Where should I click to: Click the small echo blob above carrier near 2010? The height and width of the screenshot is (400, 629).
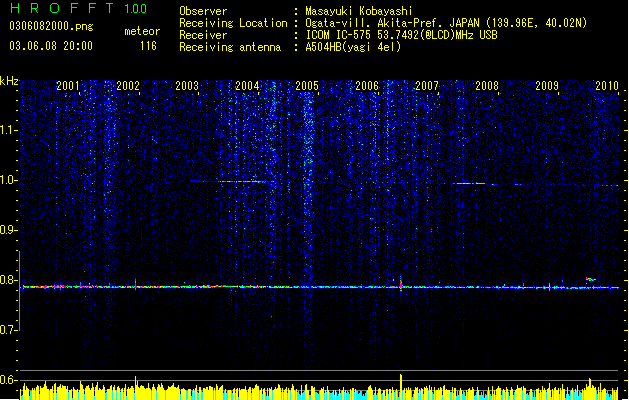click(x=590, y=279)
